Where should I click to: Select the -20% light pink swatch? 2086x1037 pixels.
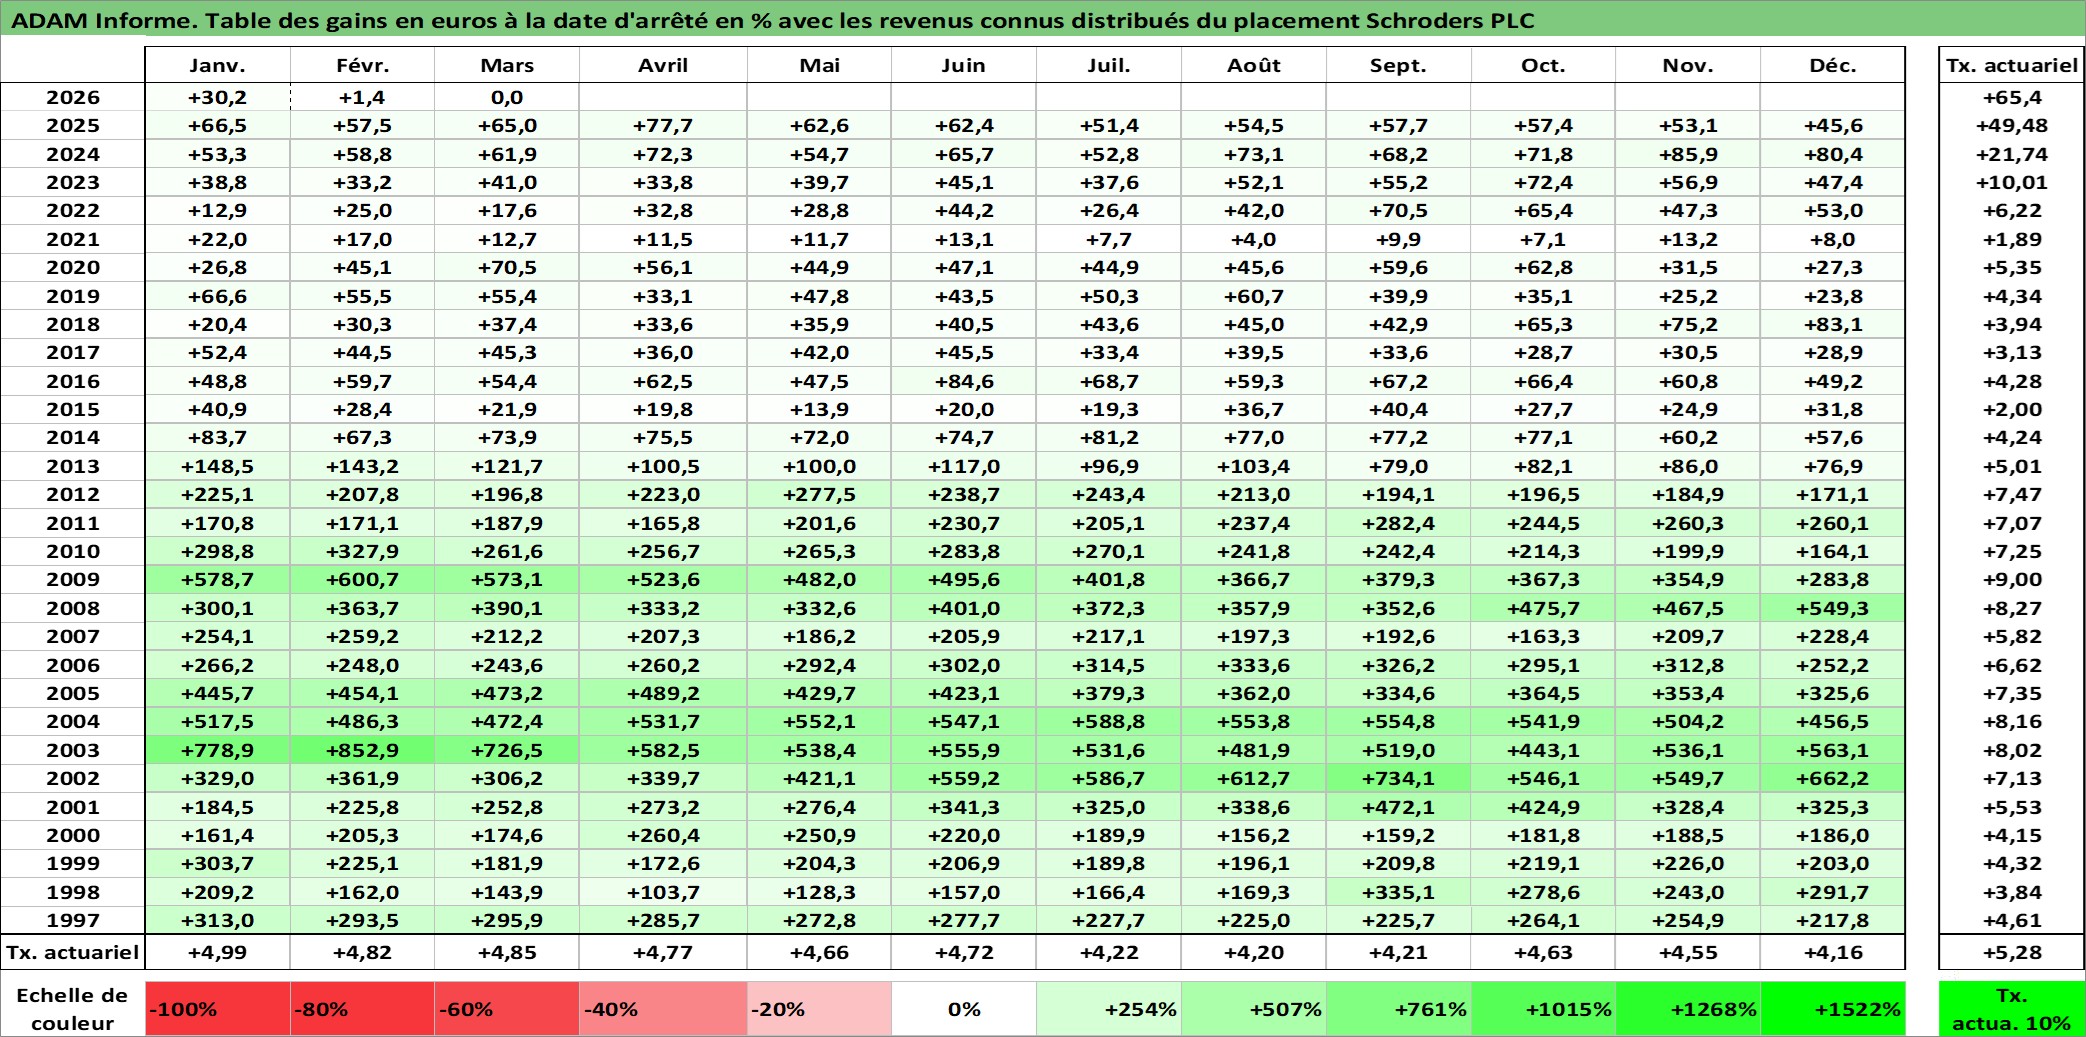click(x=819, y=1008)
